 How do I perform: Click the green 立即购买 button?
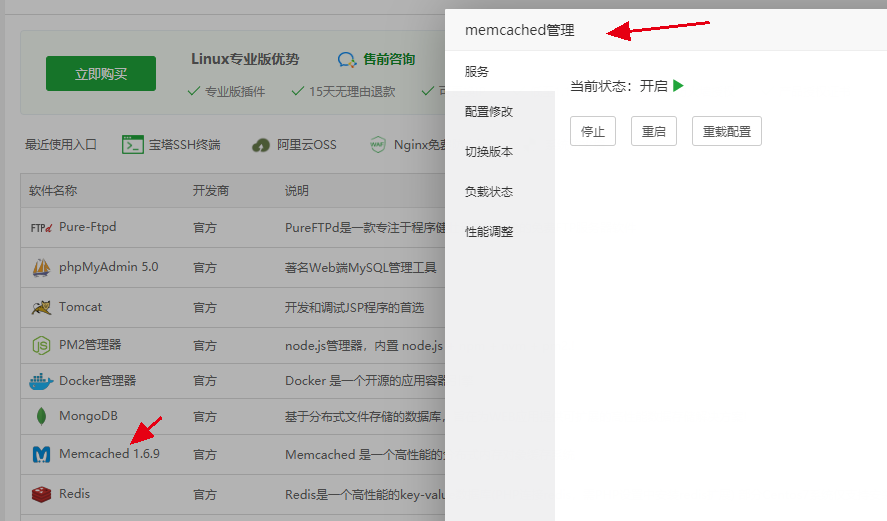(101, 74)
